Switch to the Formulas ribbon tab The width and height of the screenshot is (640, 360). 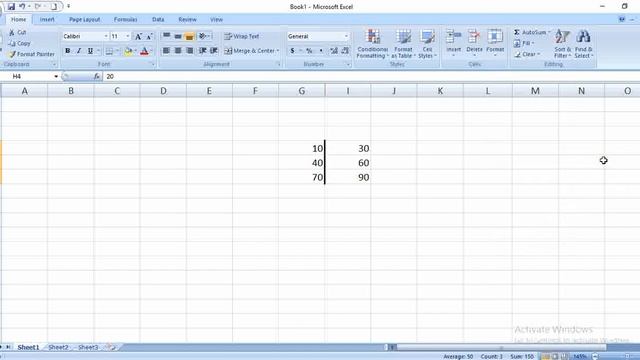pyautogui.click(x=125, y=19)
